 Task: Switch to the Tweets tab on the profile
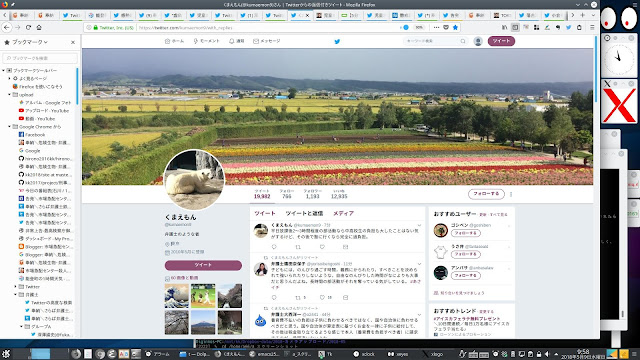point(265,213)
